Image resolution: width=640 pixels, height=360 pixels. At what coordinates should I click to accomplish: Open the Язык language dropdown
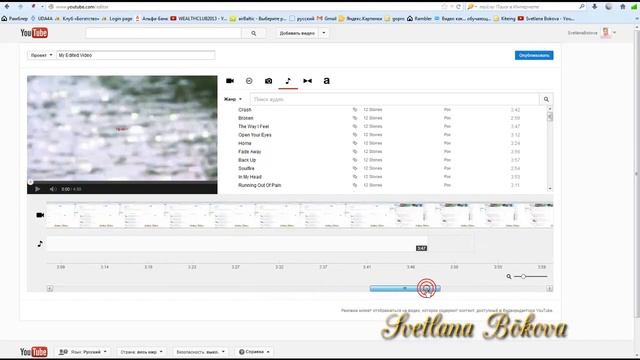(x=83, y=351)
